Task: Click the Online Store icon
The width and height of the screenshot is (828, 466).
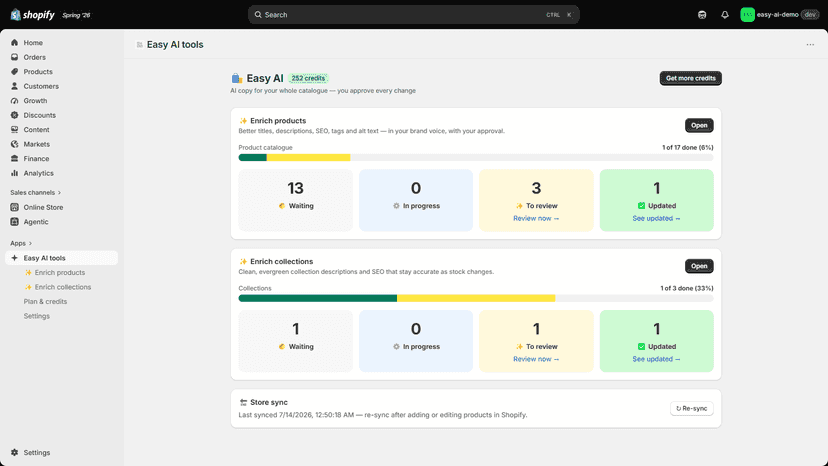Action: tap(14, 207)
